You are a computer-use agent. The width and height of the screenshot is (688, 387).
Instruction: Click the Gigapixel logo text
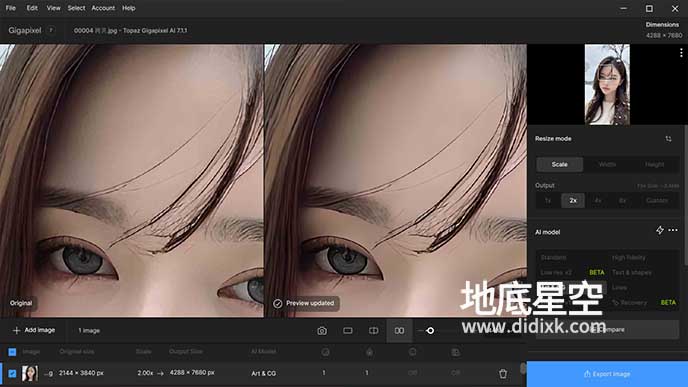click(x=25, y=30)
